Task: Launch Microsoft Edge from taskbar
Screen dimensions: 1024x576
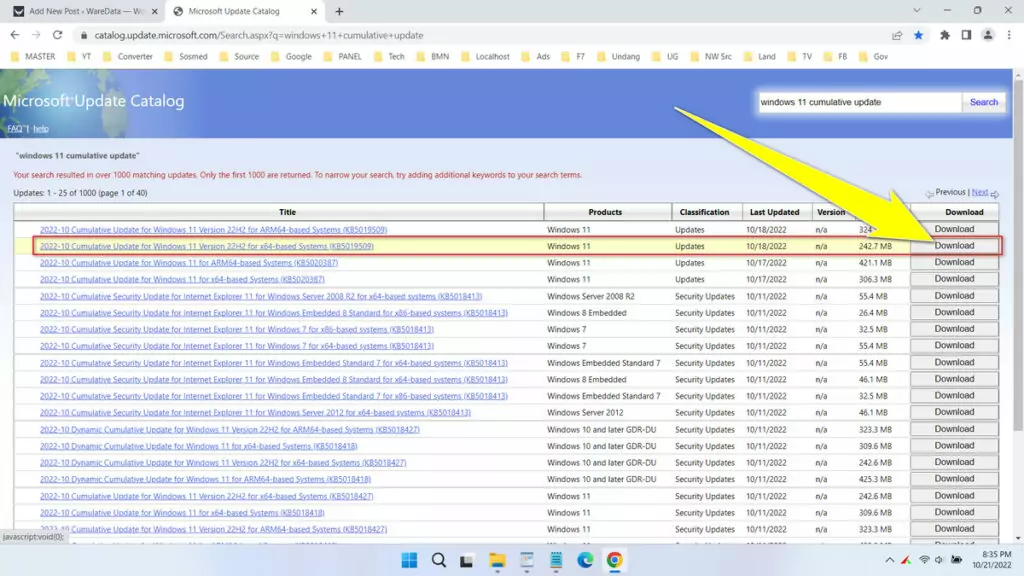Action: coord(585,560)
